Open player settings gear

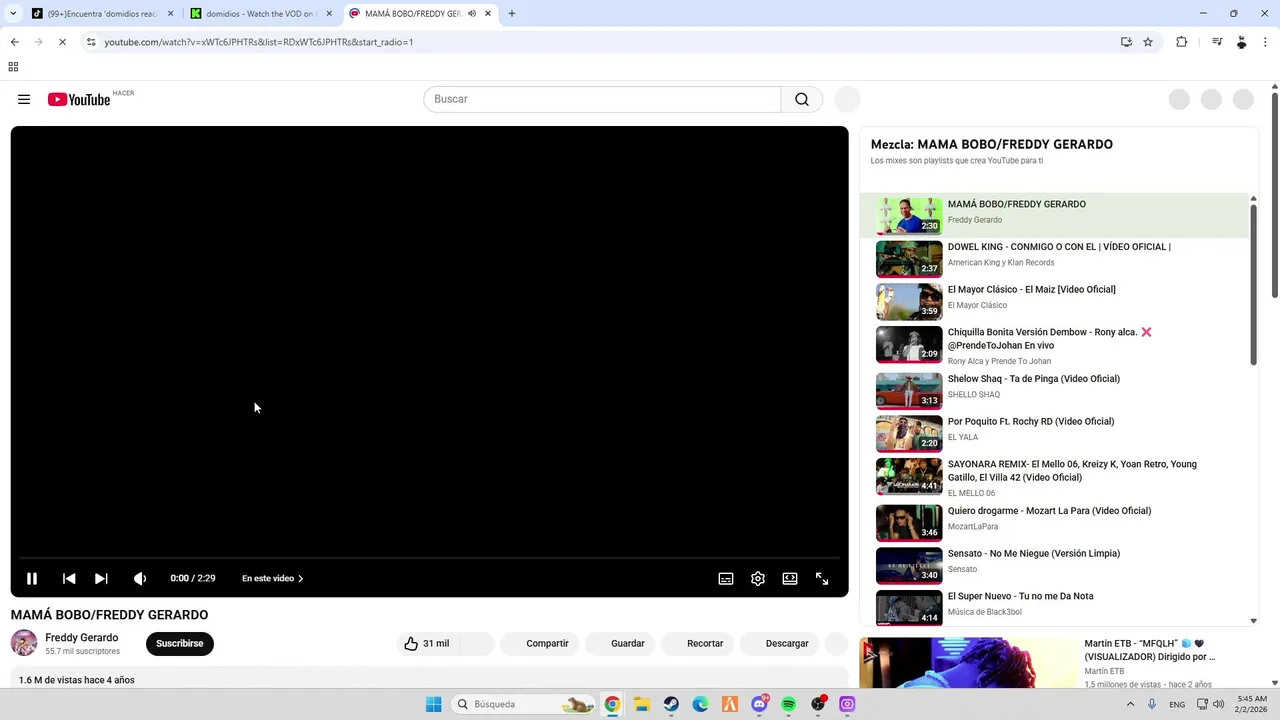758,578
